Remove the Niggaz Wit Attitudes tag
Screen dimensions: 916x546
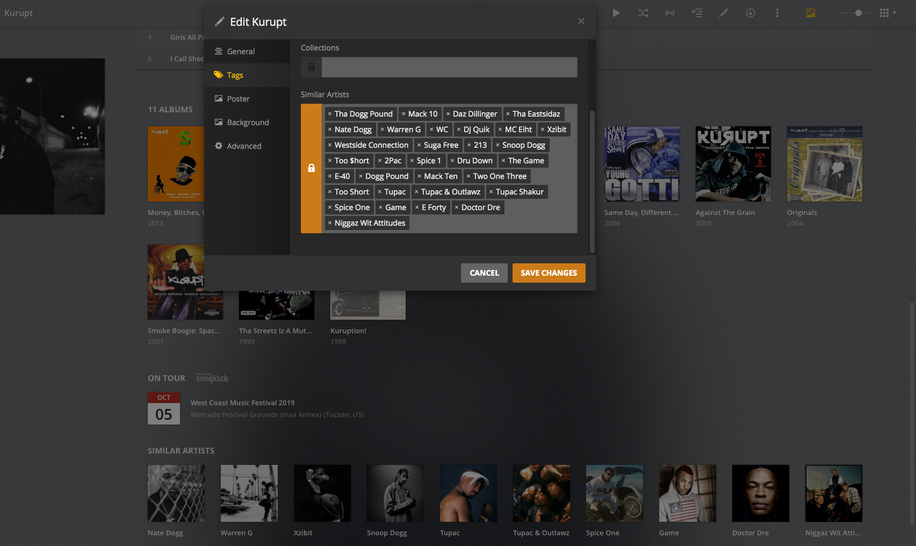tap(329, 223)
